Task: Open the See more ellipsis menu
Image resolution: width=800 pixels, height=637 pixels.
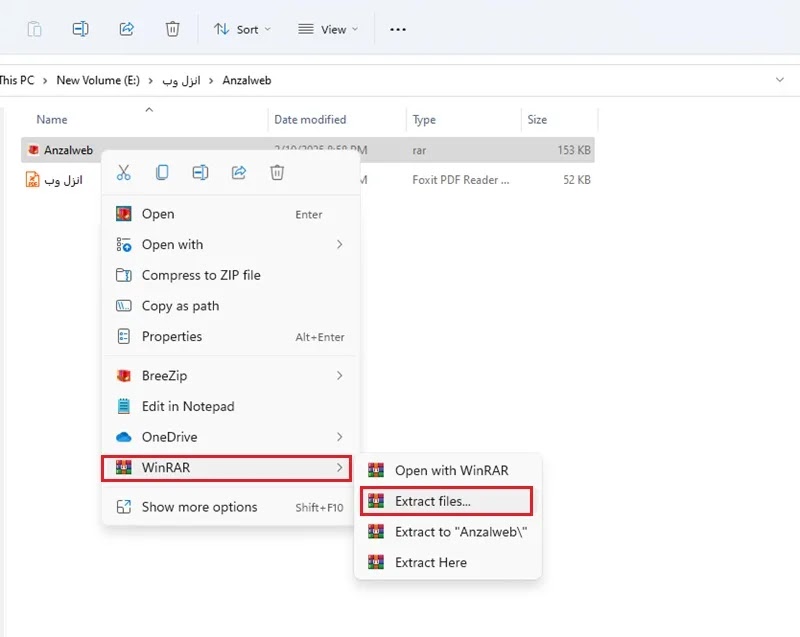Action: click(398, 30)
